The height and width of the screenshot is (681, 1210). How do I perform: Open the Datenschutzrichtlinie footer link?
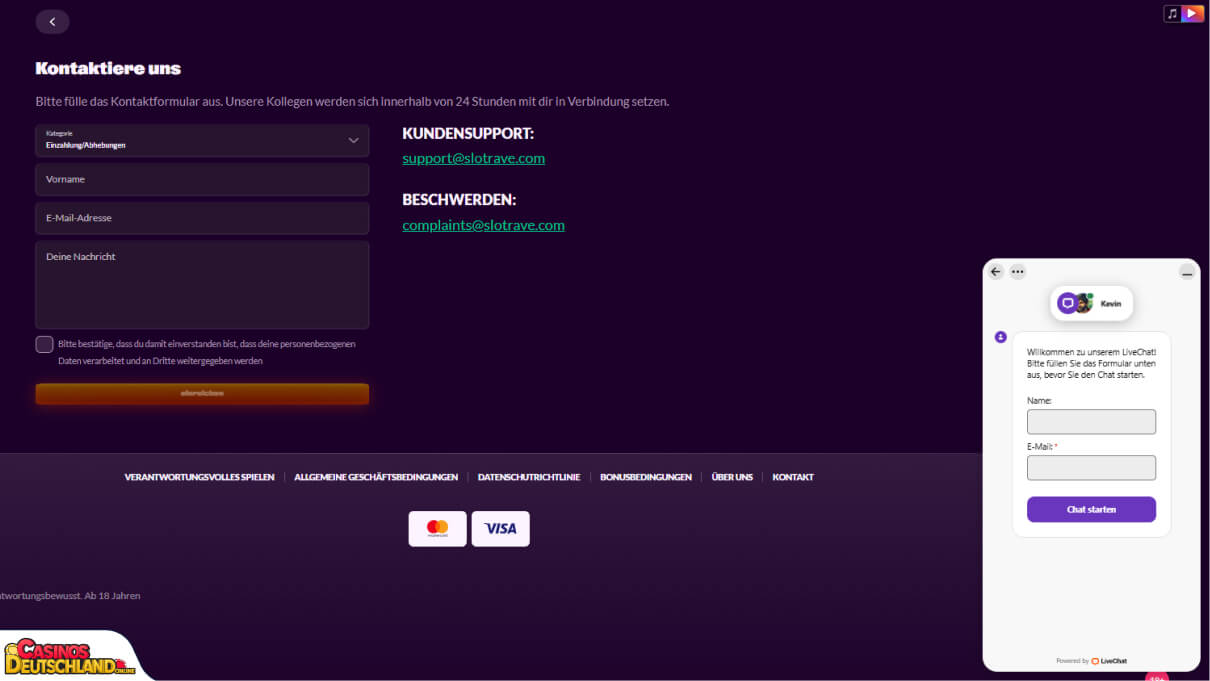click(529, 477)
